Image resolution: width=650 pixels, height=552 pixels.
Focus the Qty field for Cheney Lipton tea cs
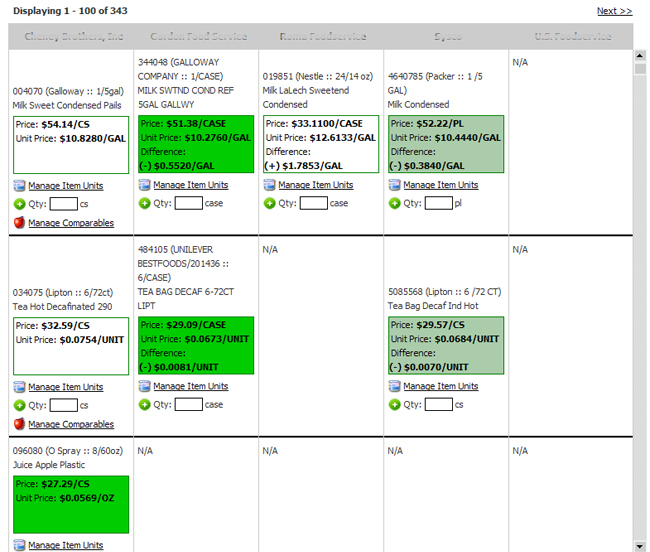click(63, 405)
